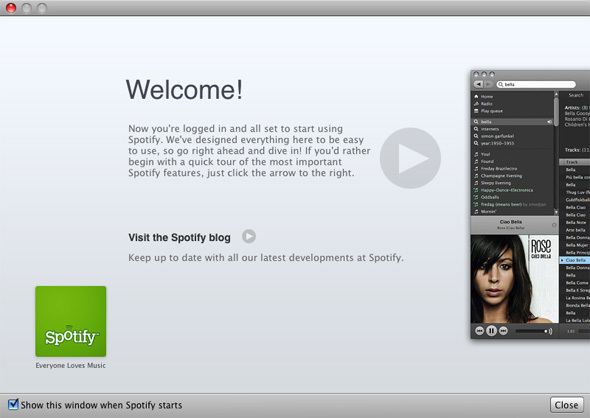590x418 pixels.
Task: Open Play queue in the preview sidebar
Action: point(488,111)
